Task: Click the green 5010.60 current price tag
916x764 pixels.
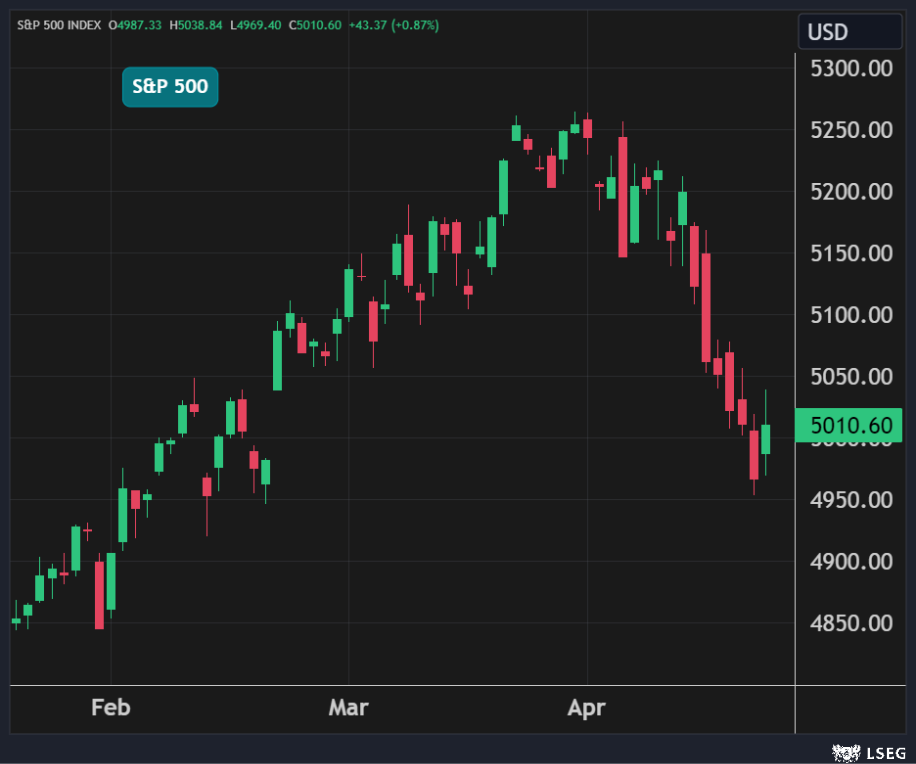Action: pos(848,426)
